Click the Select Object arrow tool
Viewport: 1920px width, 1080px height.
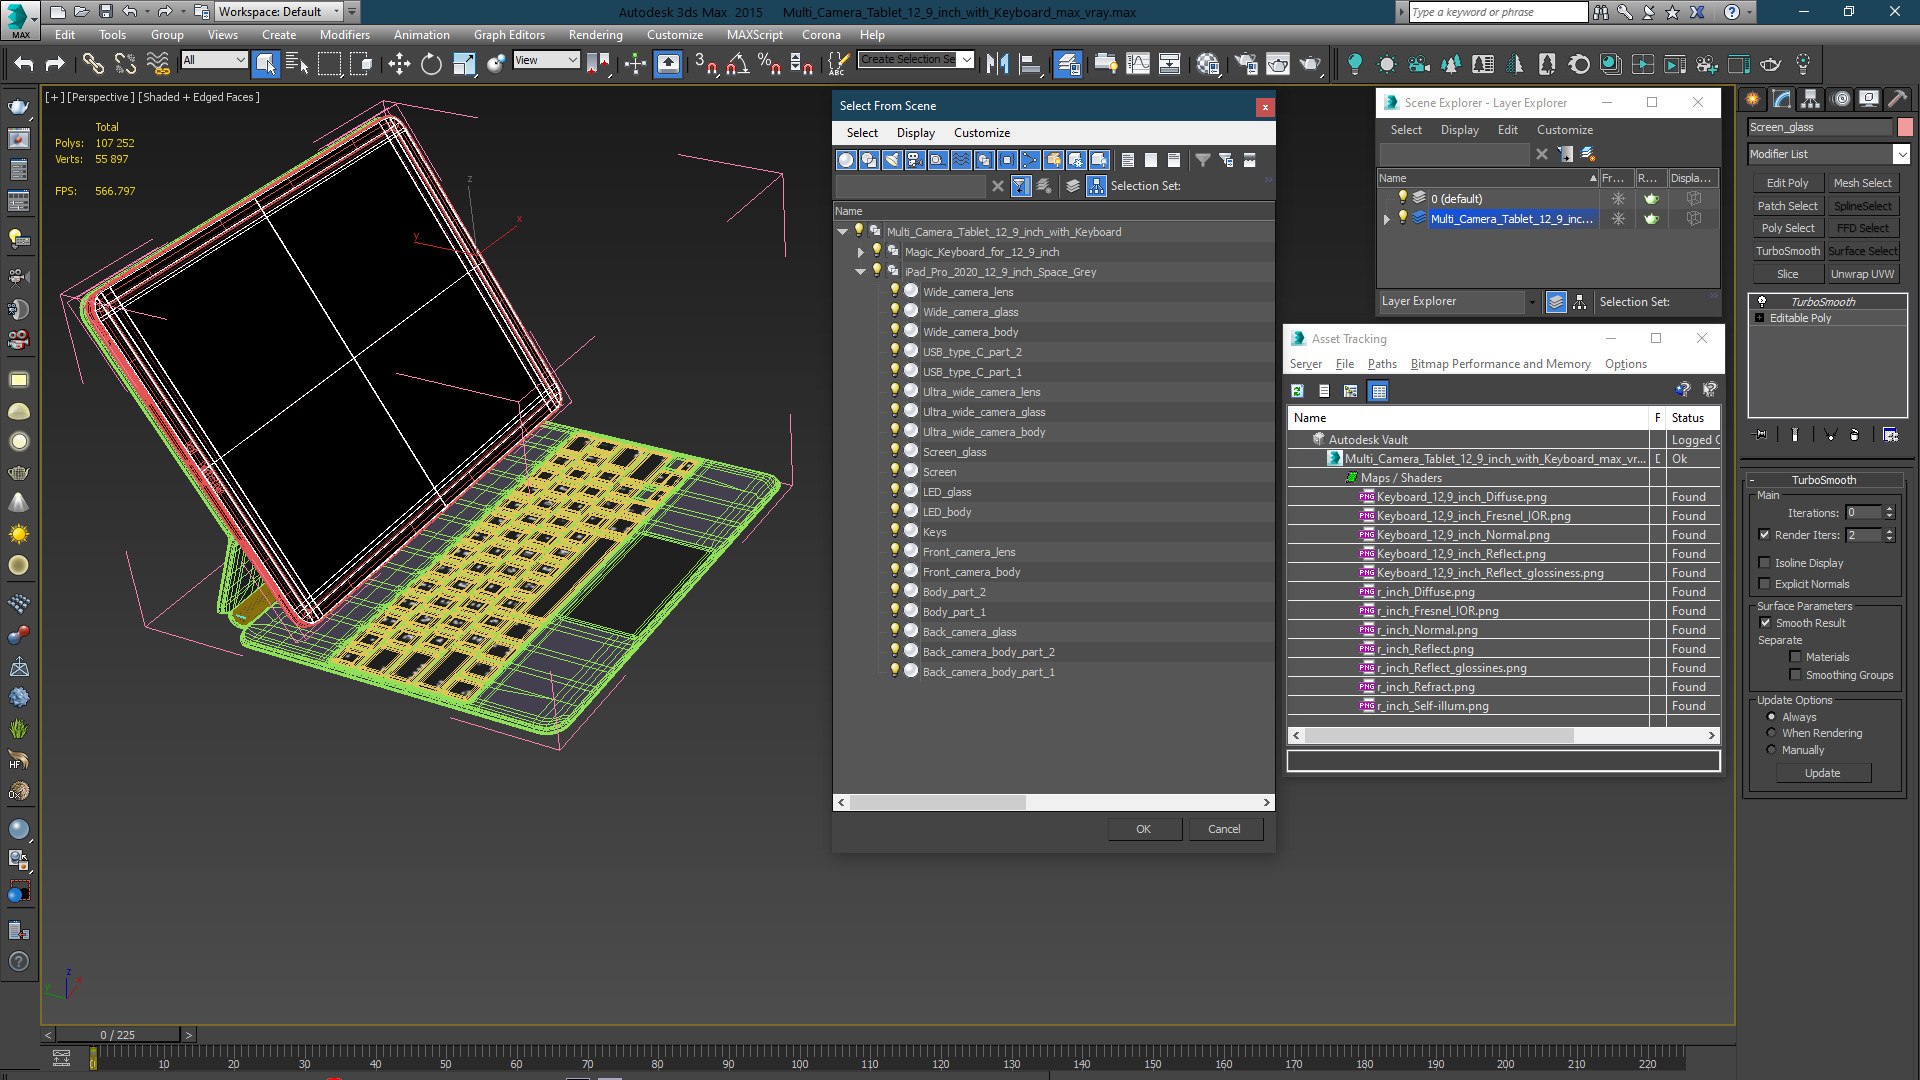[265, 65]
